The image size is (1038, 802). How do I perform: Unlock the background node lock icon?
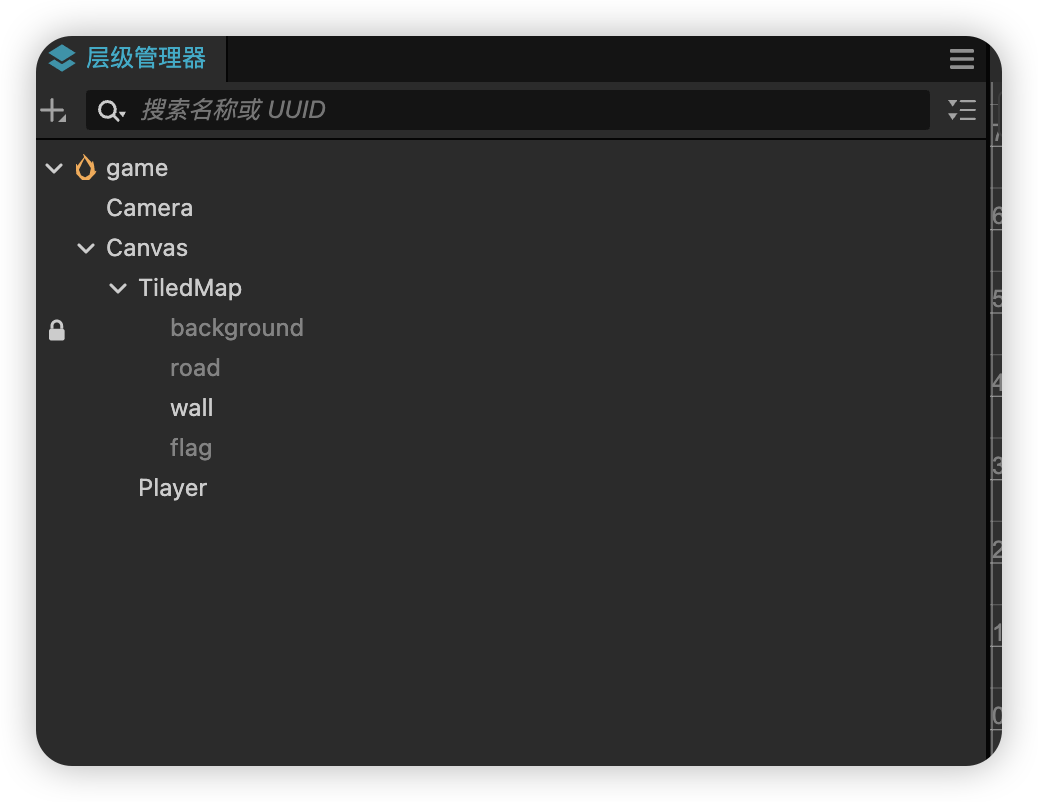click(x=57, y=330)
